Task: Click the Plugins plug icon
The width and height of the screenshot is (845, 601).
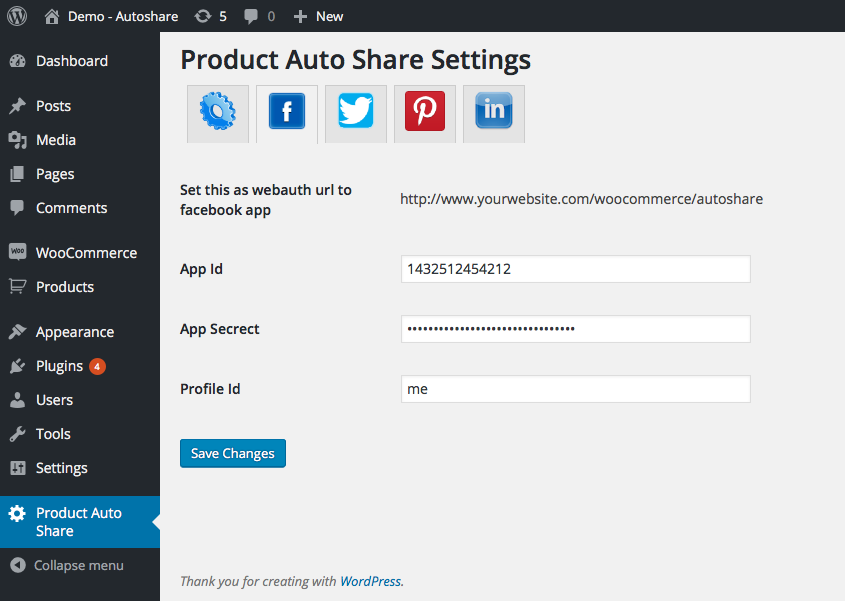Action: 17,366
